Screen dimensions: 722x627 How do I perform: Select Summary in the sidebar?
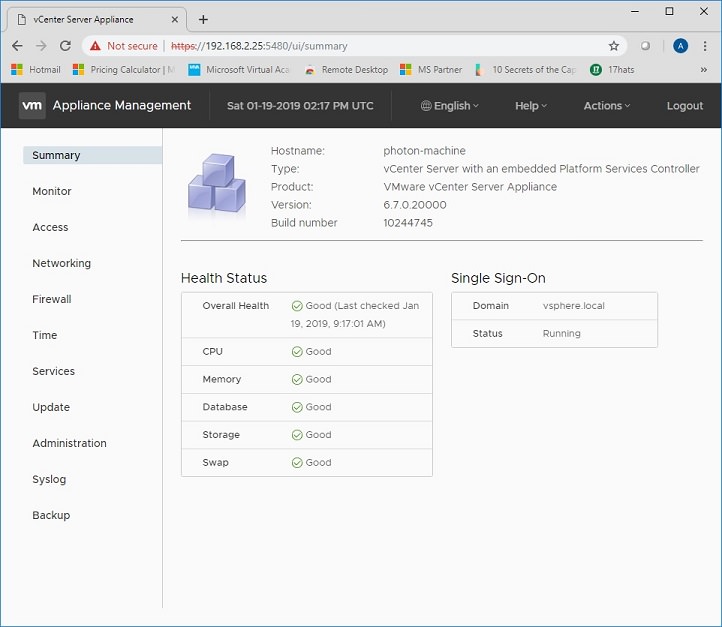coord(93,155)
